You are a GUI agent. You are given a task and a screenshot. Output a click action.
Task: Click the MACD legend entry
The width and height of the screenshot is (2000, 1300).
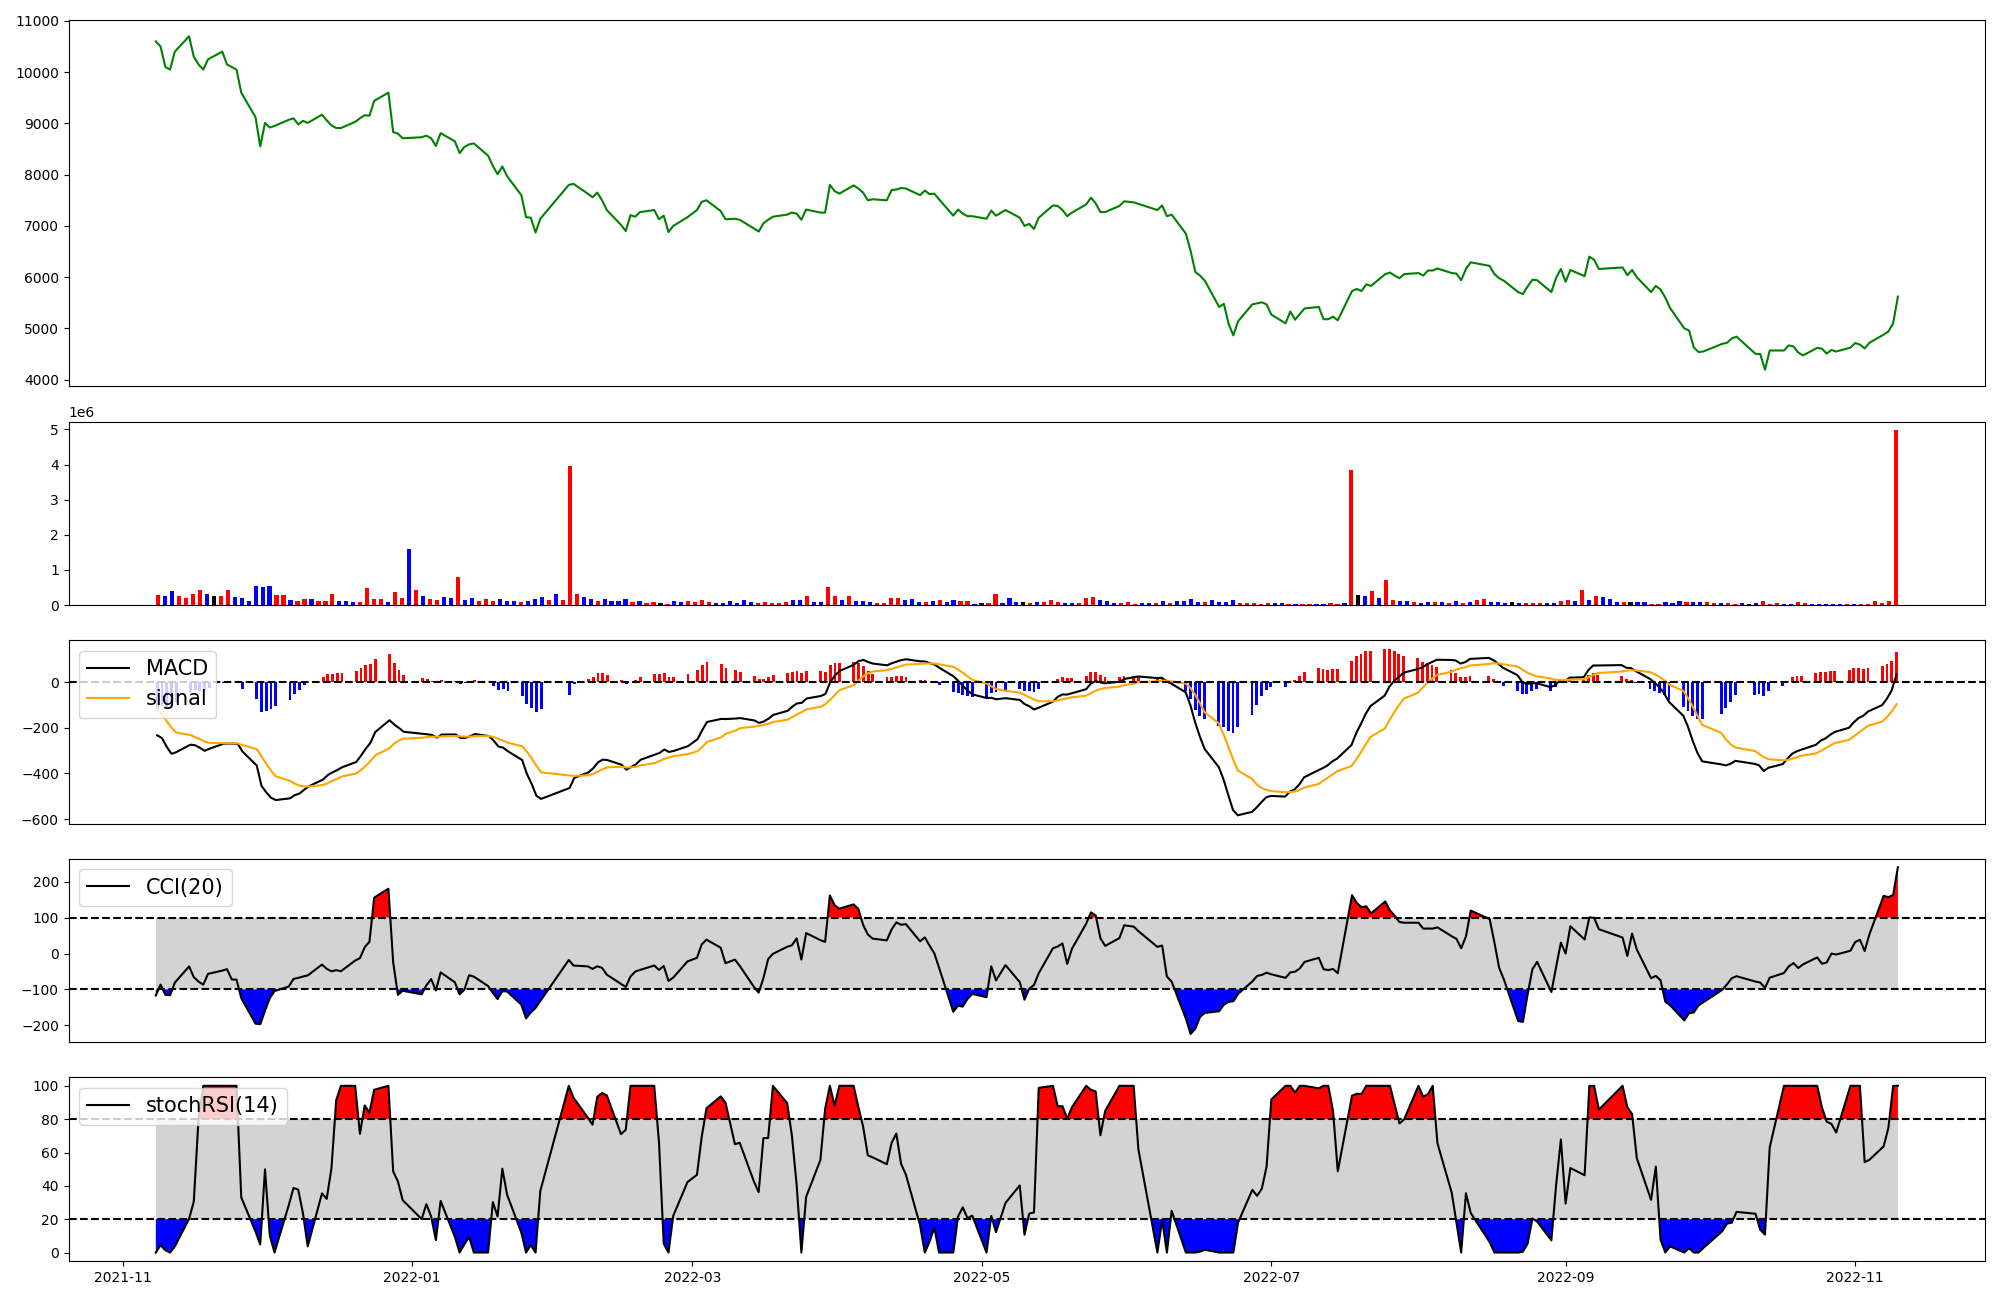(x=176, y=668)
